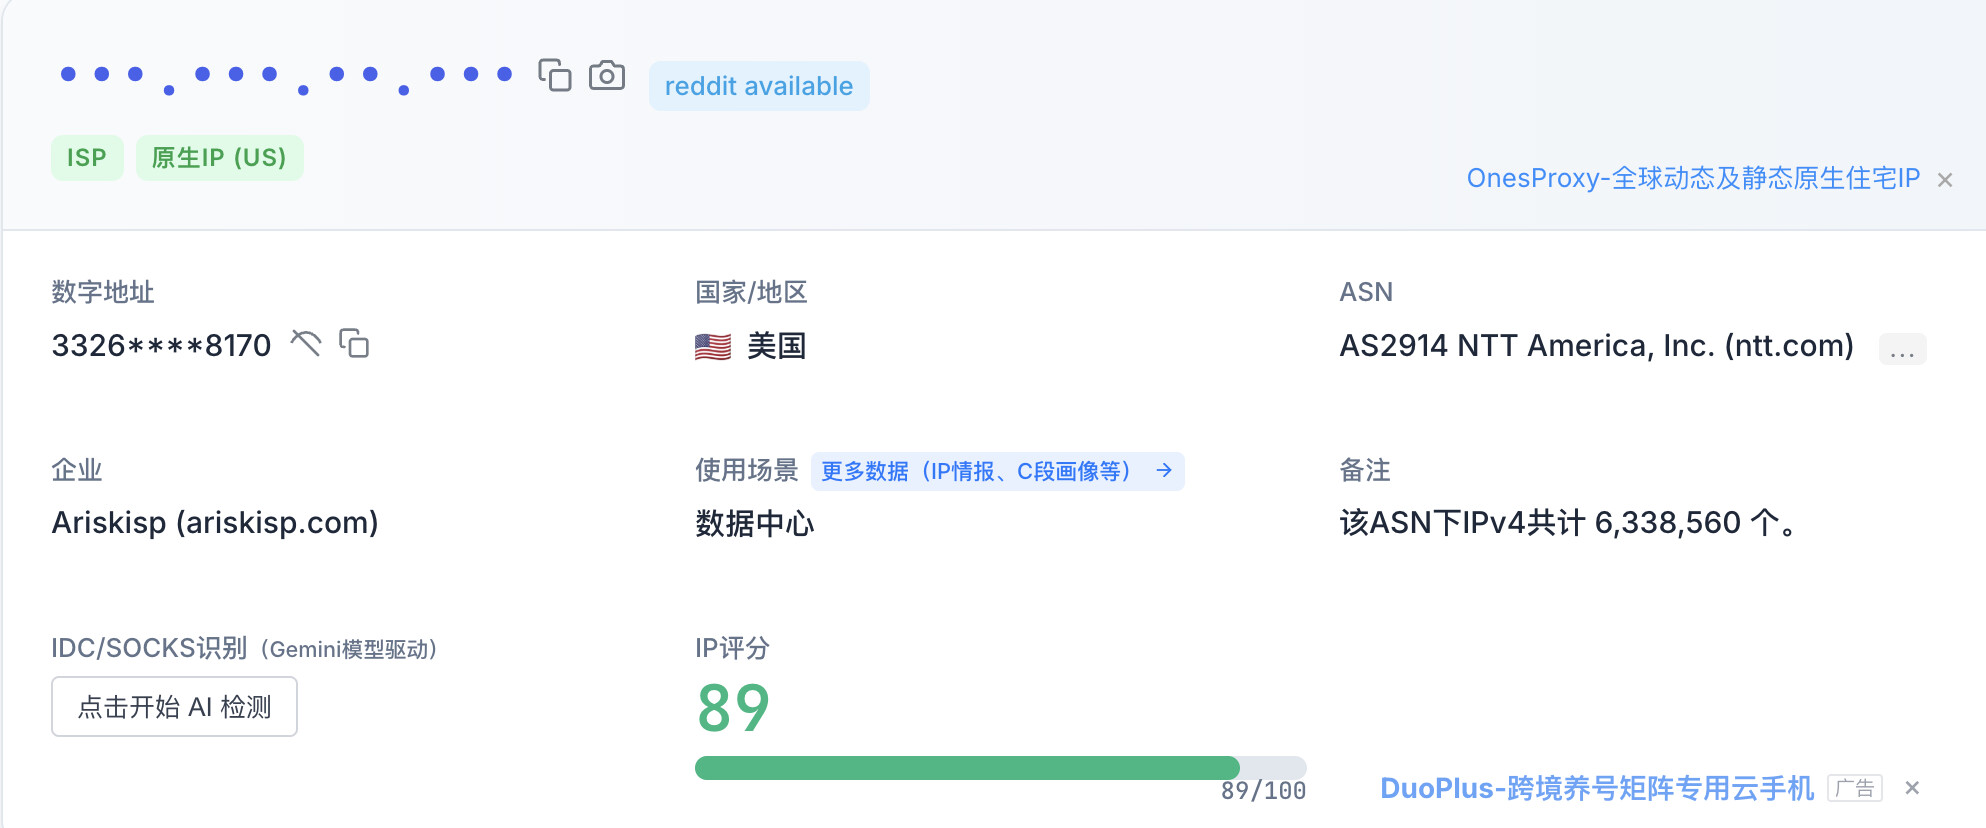1986x828 pixels.
Task: Open the DuoPlus cloud phone link
Action: [x=1597, y=788]
